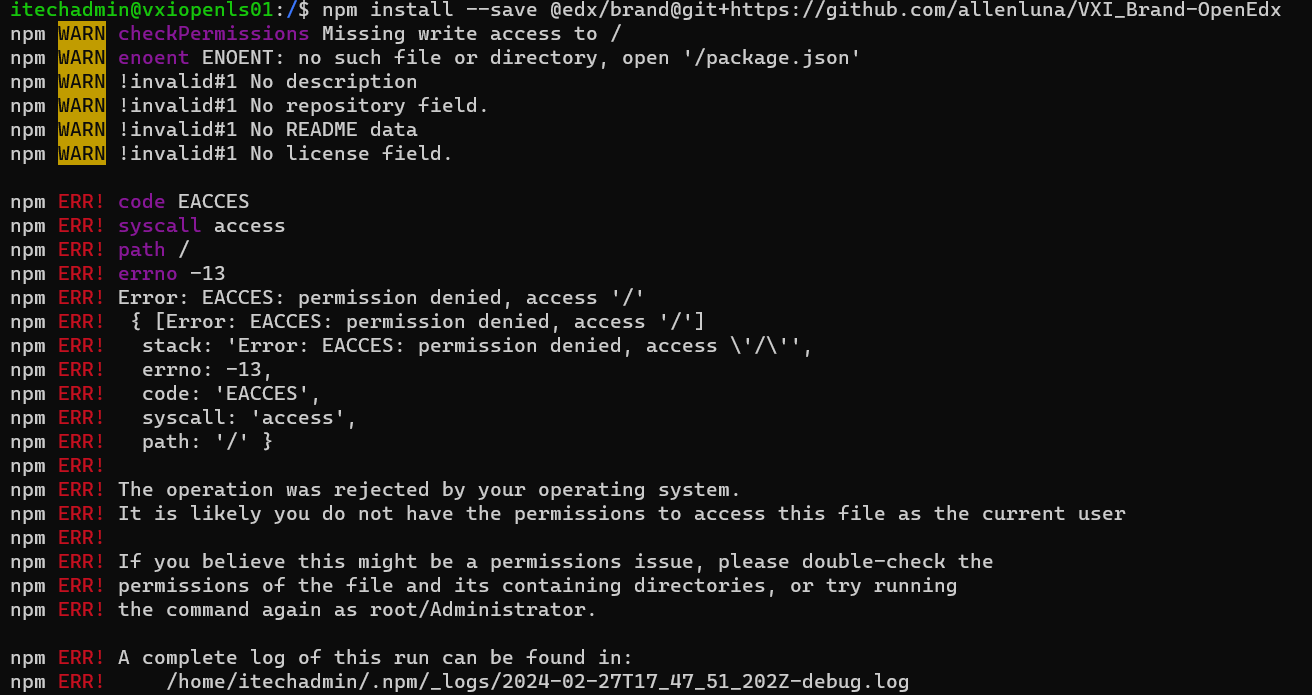Click the 'enoent' warning keyword
The image size is (1312, 695).
154,58
